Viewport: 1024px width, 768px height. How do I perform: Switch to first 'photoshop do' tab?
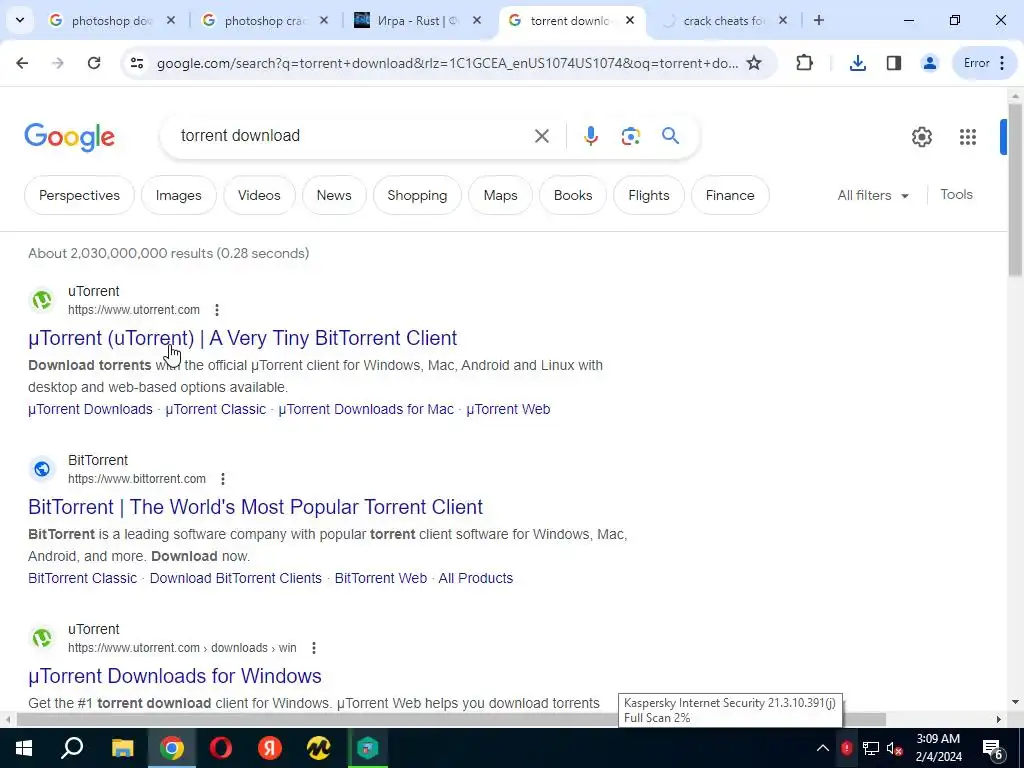[x=112, y=21]
